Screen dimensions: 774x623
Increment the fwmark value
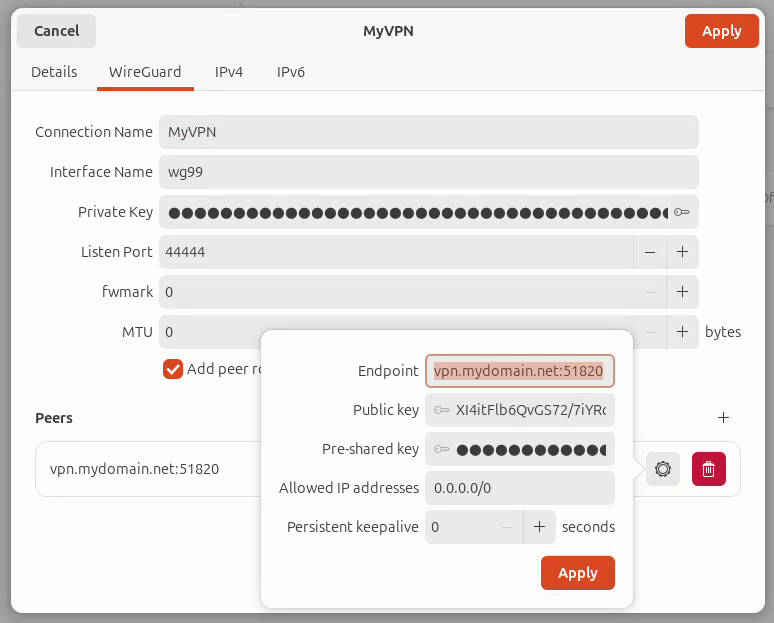(682, 292)
